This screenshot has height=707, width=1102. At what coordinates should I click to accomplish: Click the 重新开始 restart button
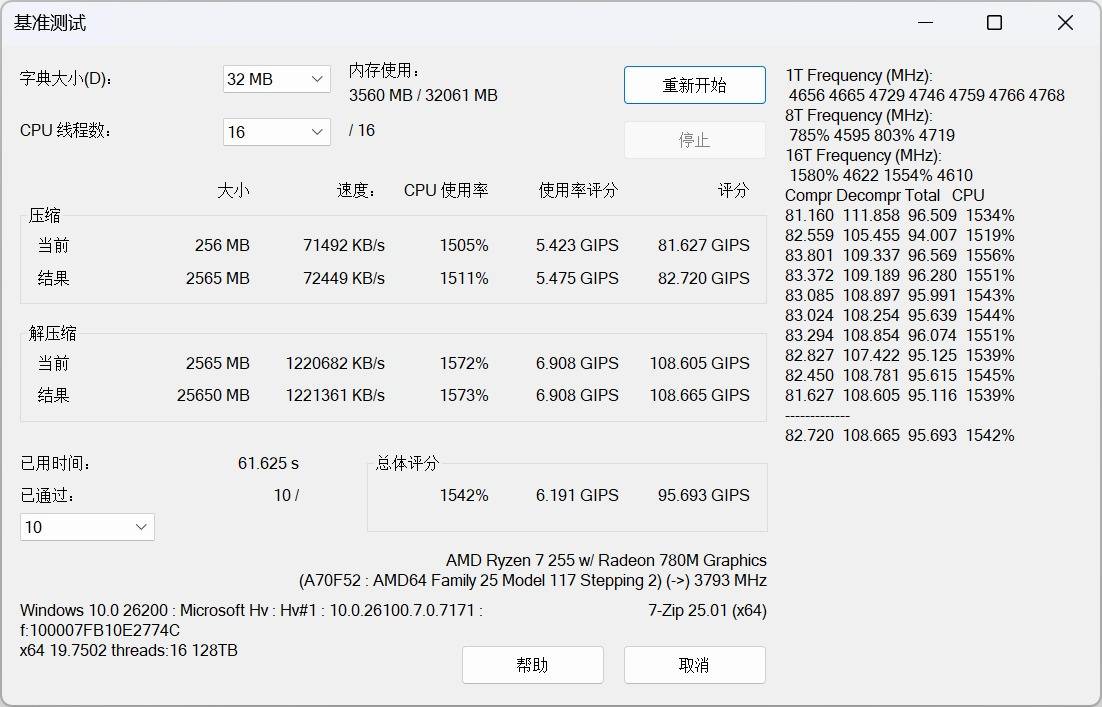coord(694,85)
